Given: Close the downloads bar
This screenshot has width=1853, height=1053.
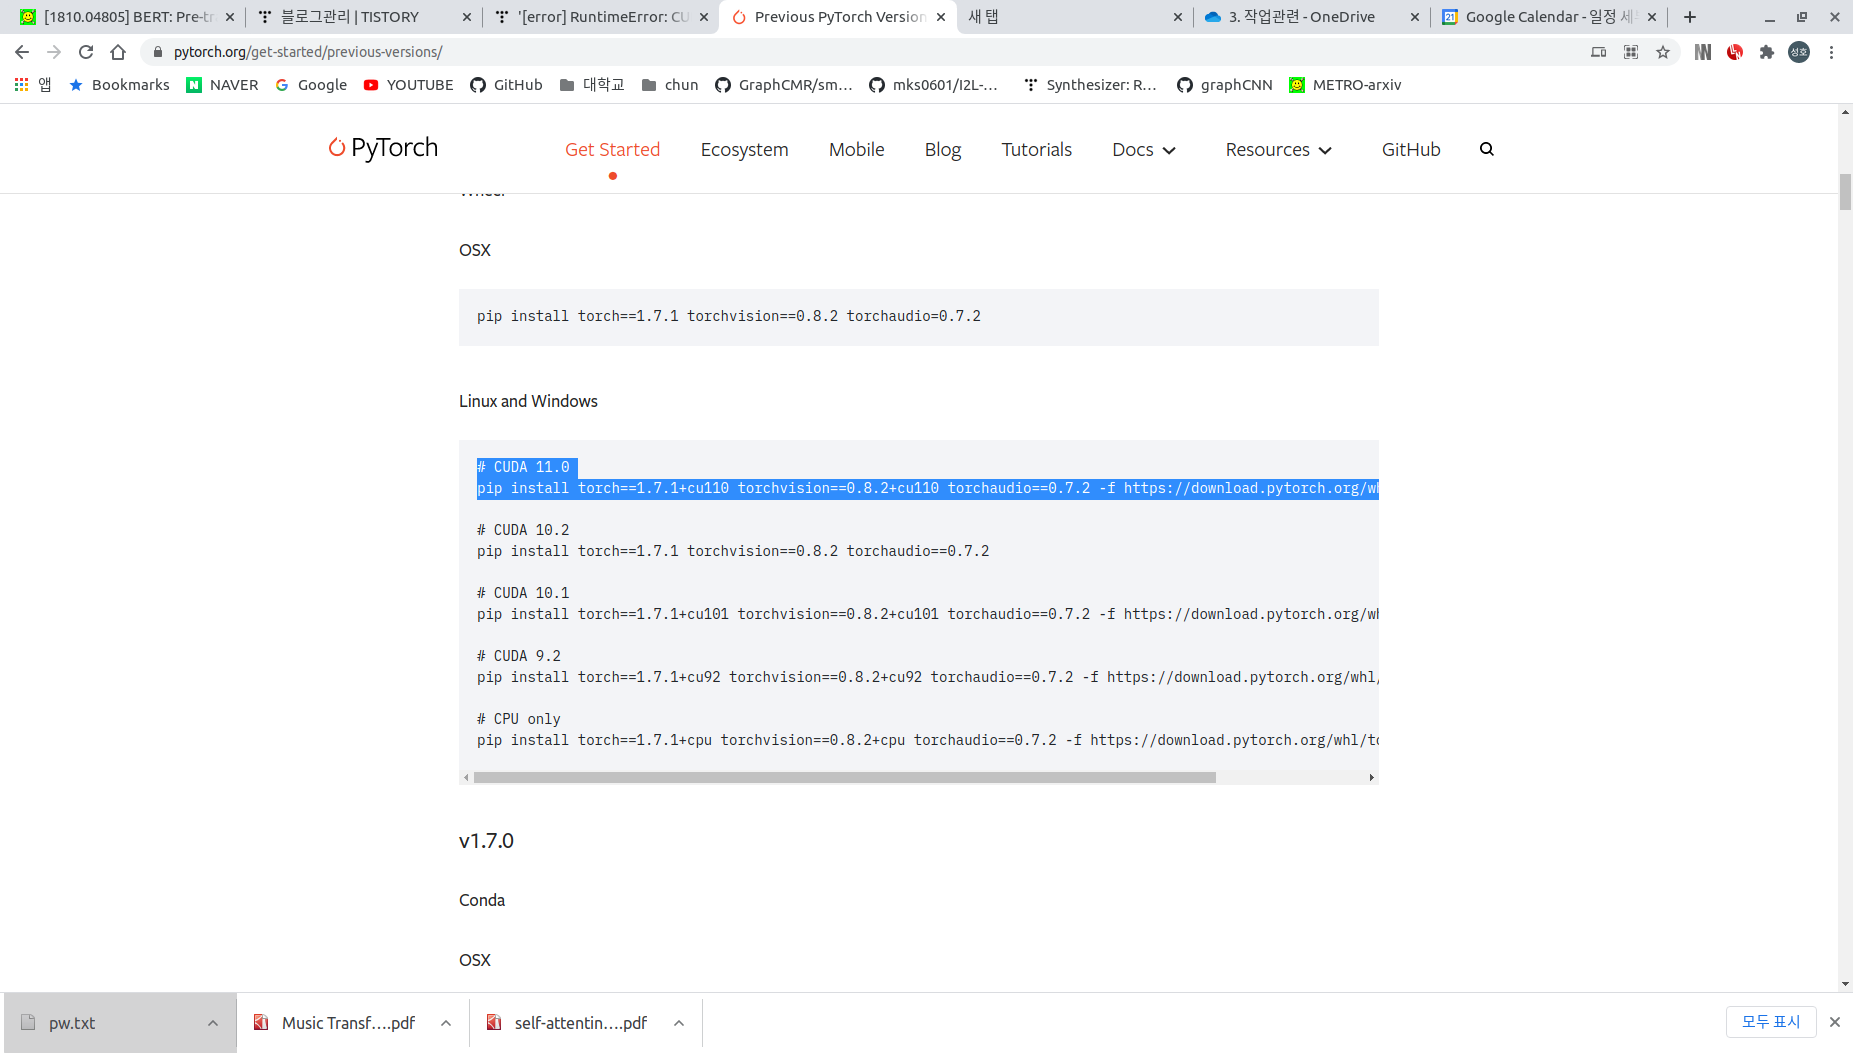Looking at the screenshot, I should (1835, 1022).
